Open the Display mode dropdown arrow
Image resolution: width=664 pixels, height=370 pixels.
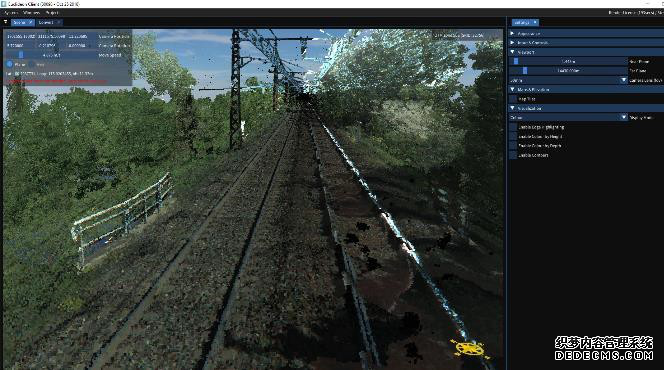(623, 117)
